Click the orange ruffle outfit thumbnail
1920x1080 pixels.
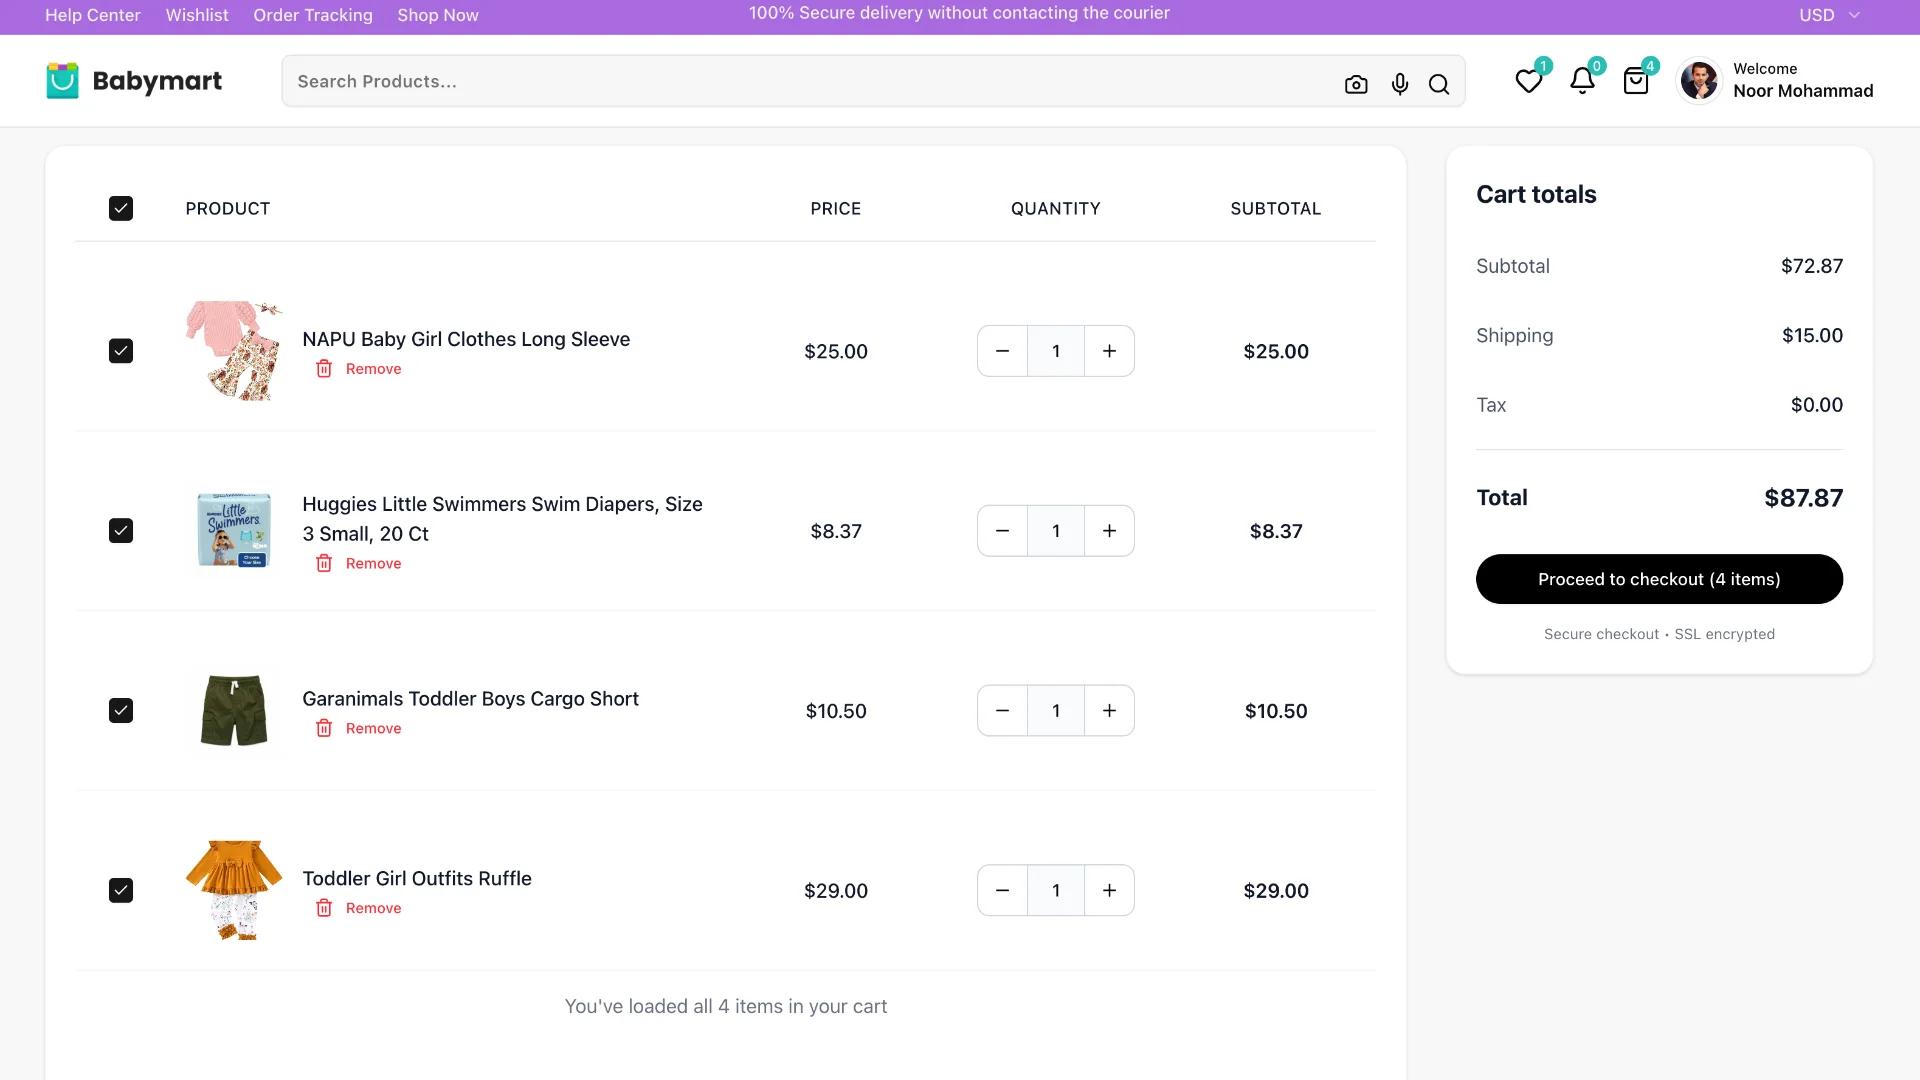pyautogui.click(x=234, y=891)
